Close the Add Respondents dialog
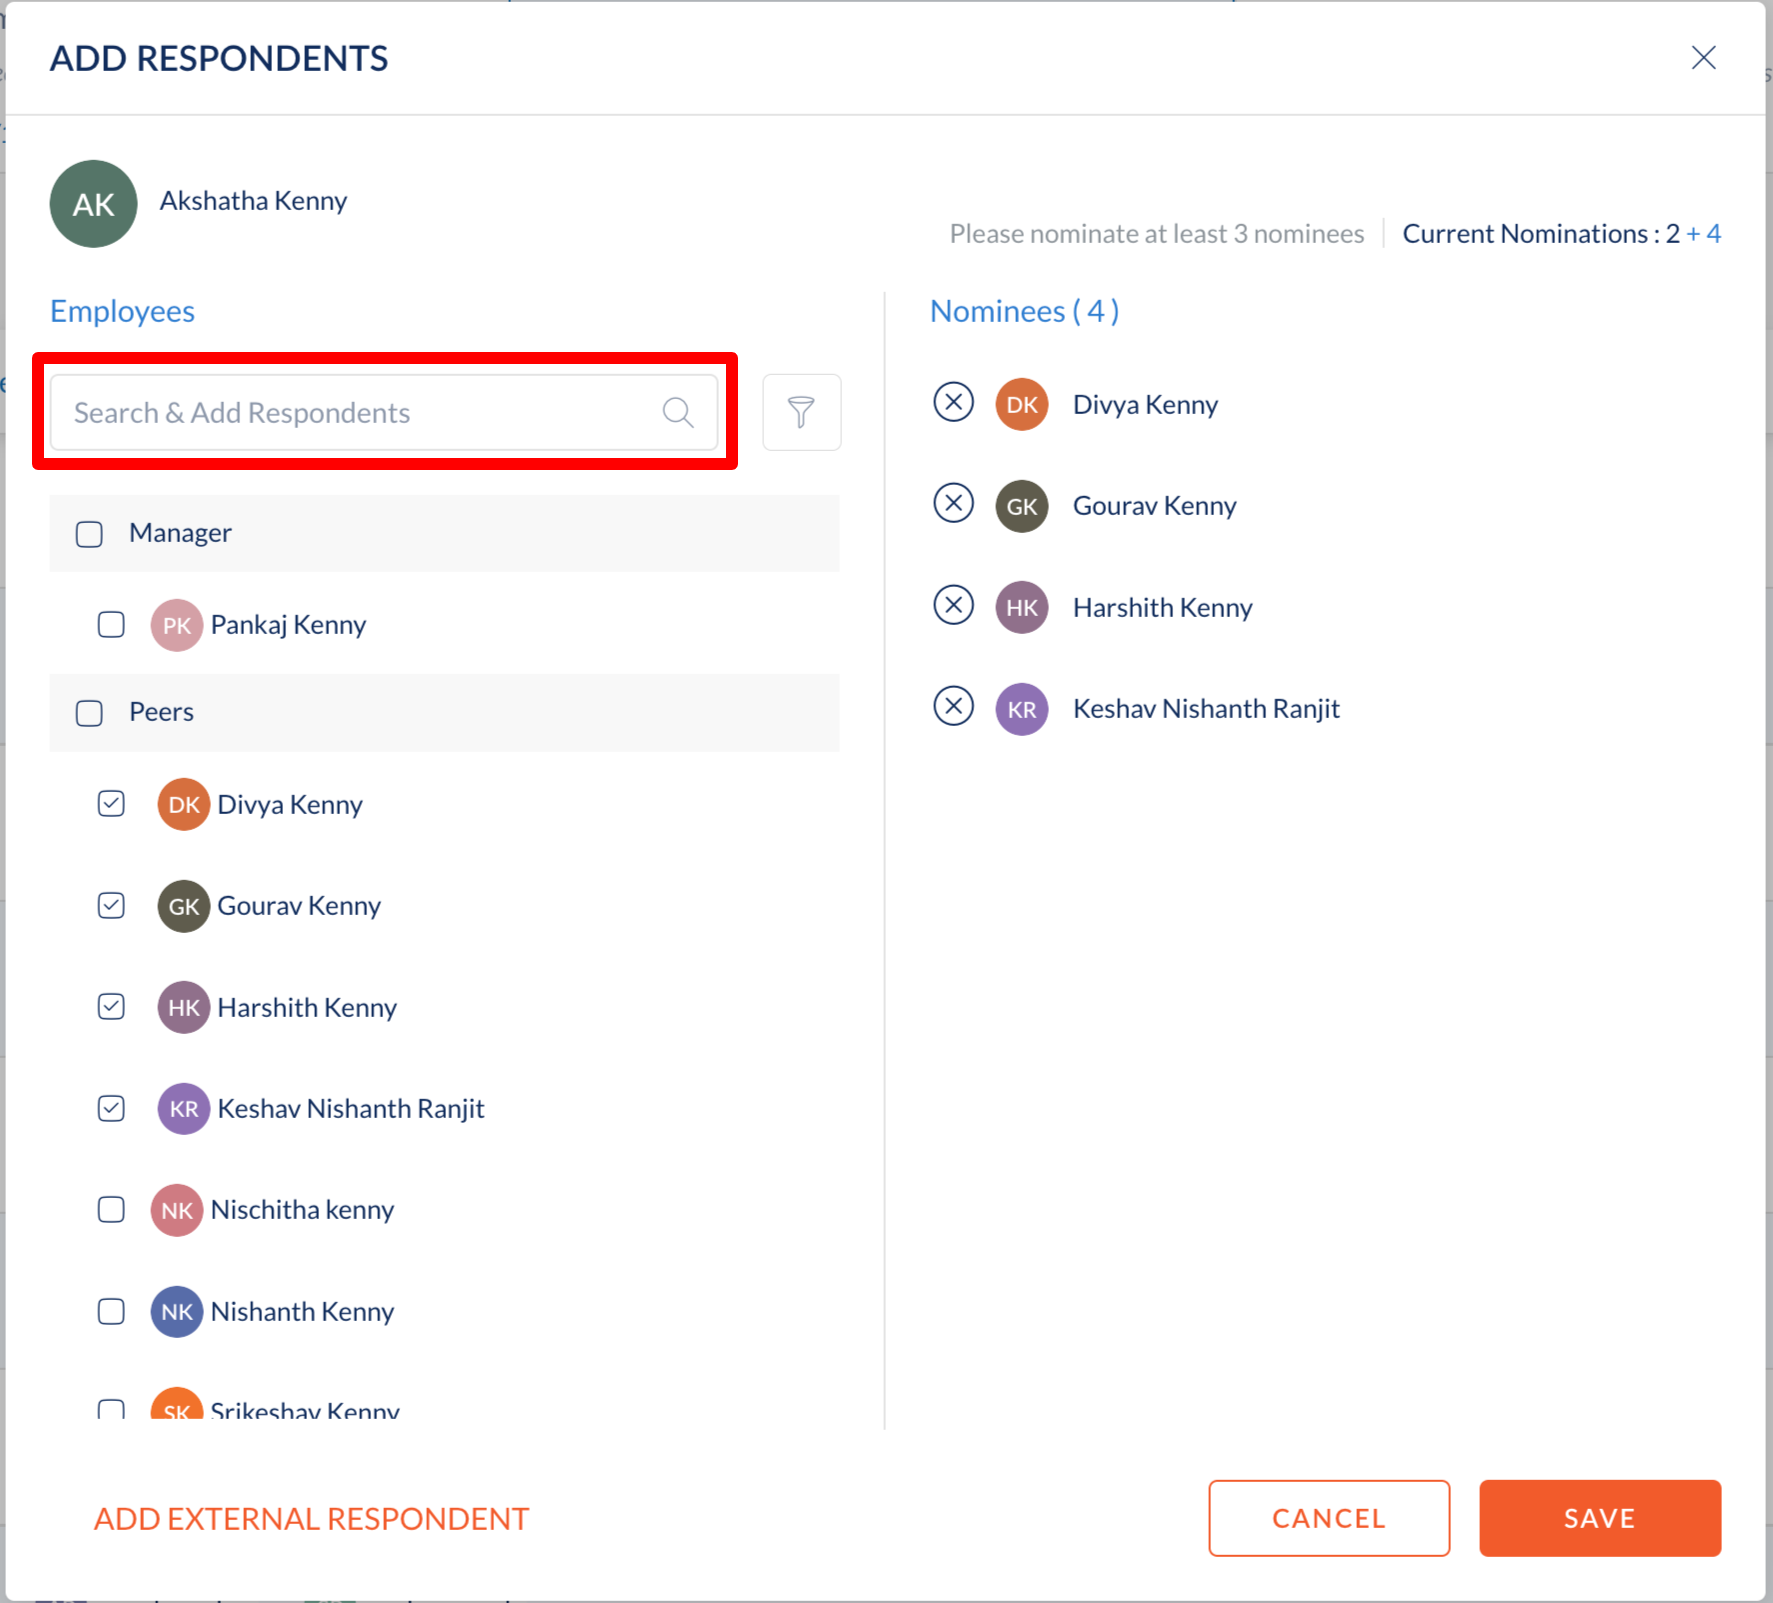The image size is (1773, 1603). click(x=1703, y=58)
